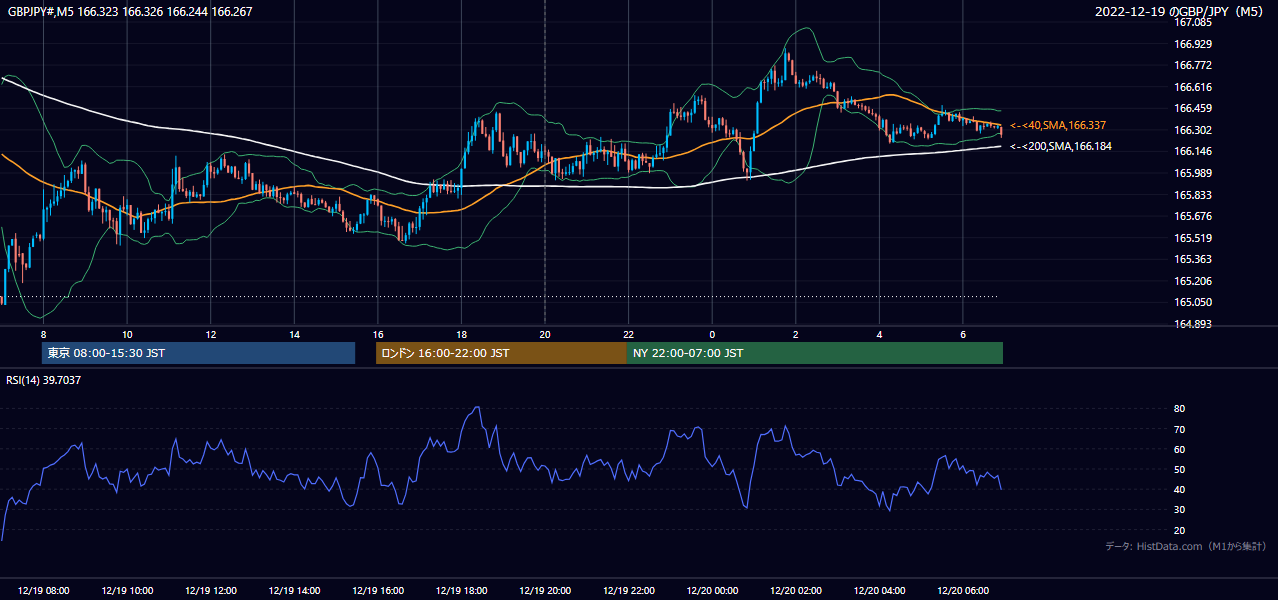1278x600 pixels.
Task: Select the 12/19 12:00 bottom time label
Action: [211, 591]
